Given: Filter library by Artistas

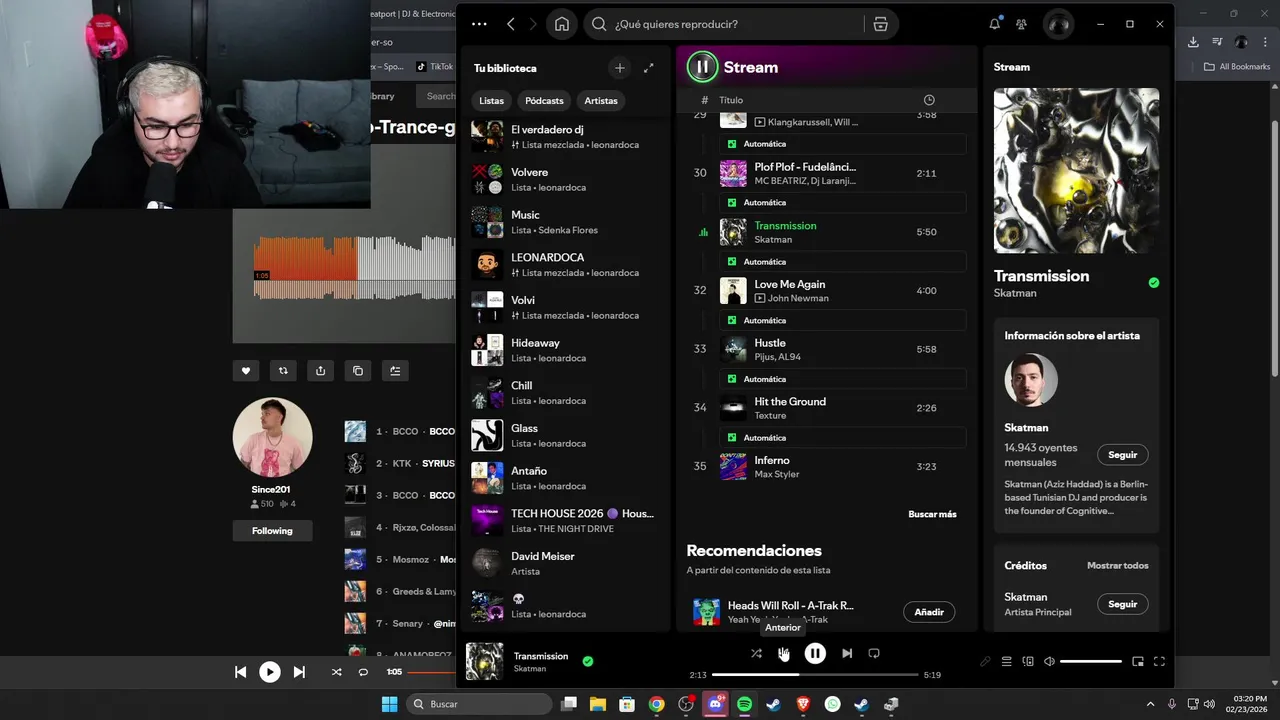Looking at the screenshot, I should click(601, 101).
